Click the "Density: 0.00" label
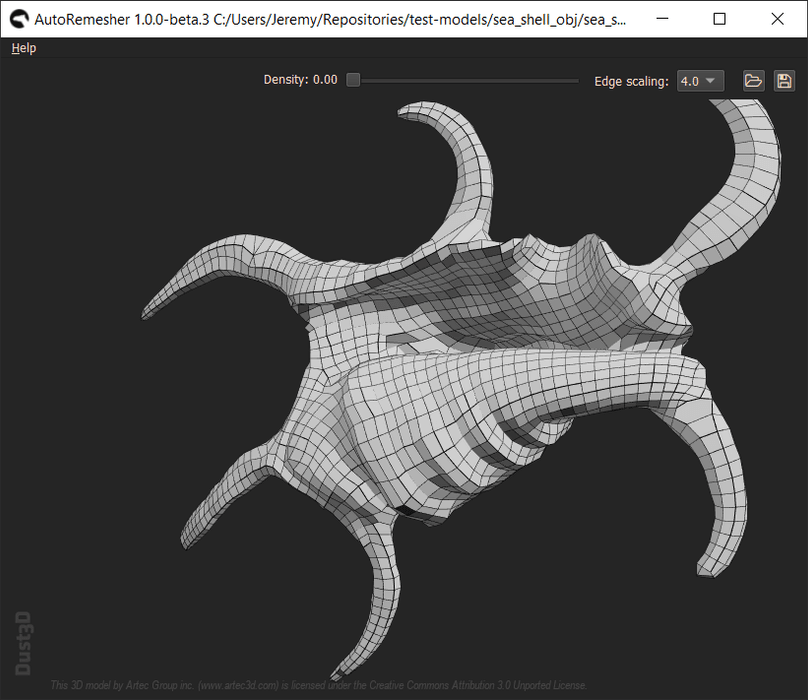 point(300,80)
